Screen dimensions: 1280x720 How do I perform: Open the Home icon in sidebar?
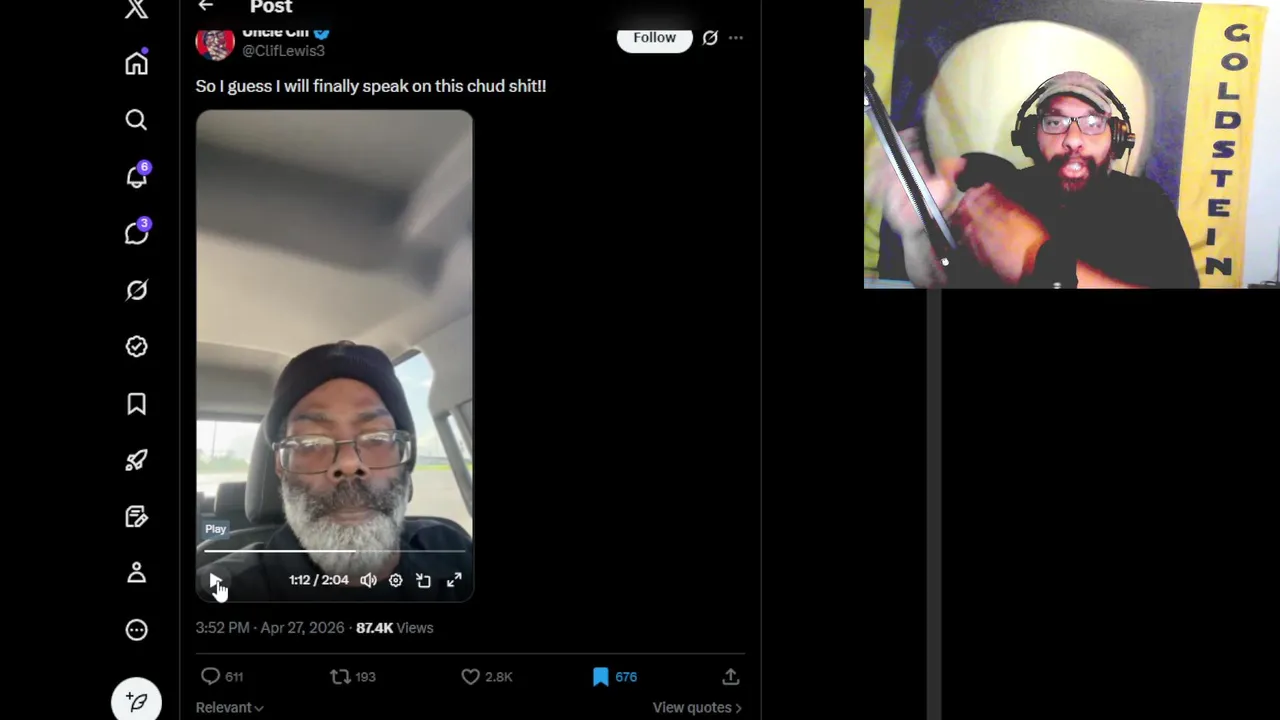[137, 63]
